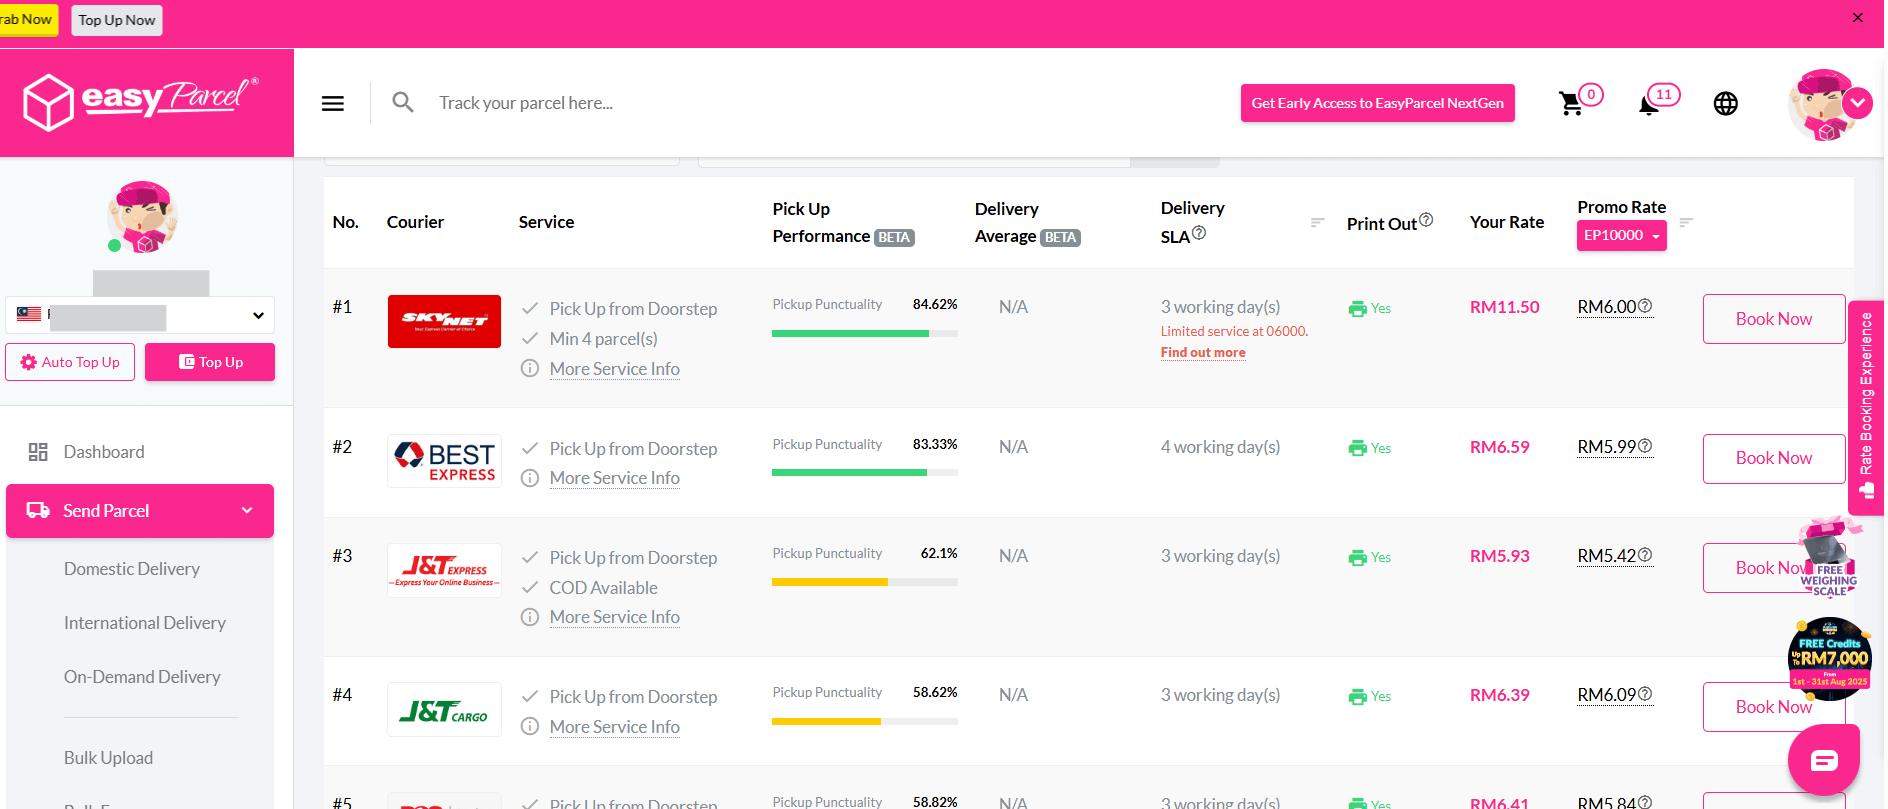The height and width of the screenshot is (809, 1888).
Task: Click the J&T Cargo courier logo
Action: [x=445, y=709]
